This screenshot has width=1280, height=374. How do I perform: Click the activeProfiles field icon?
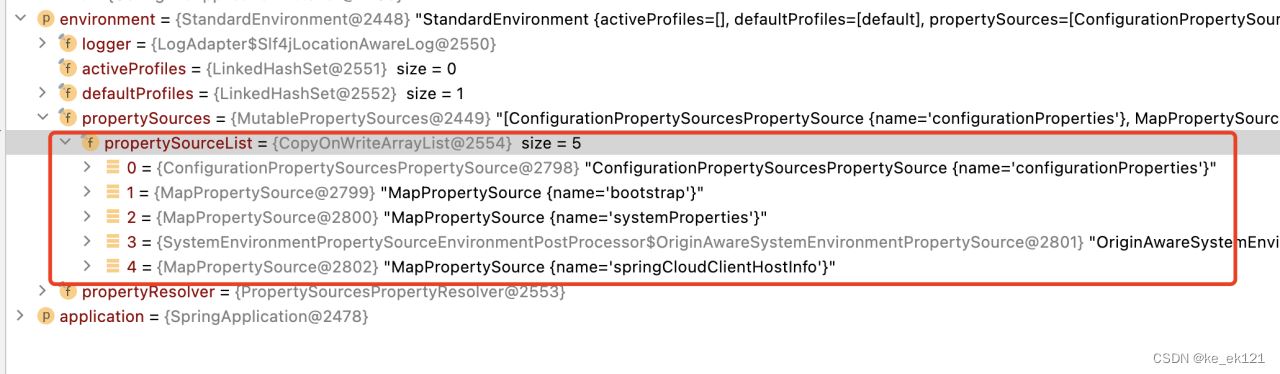(x=67, y=69)
